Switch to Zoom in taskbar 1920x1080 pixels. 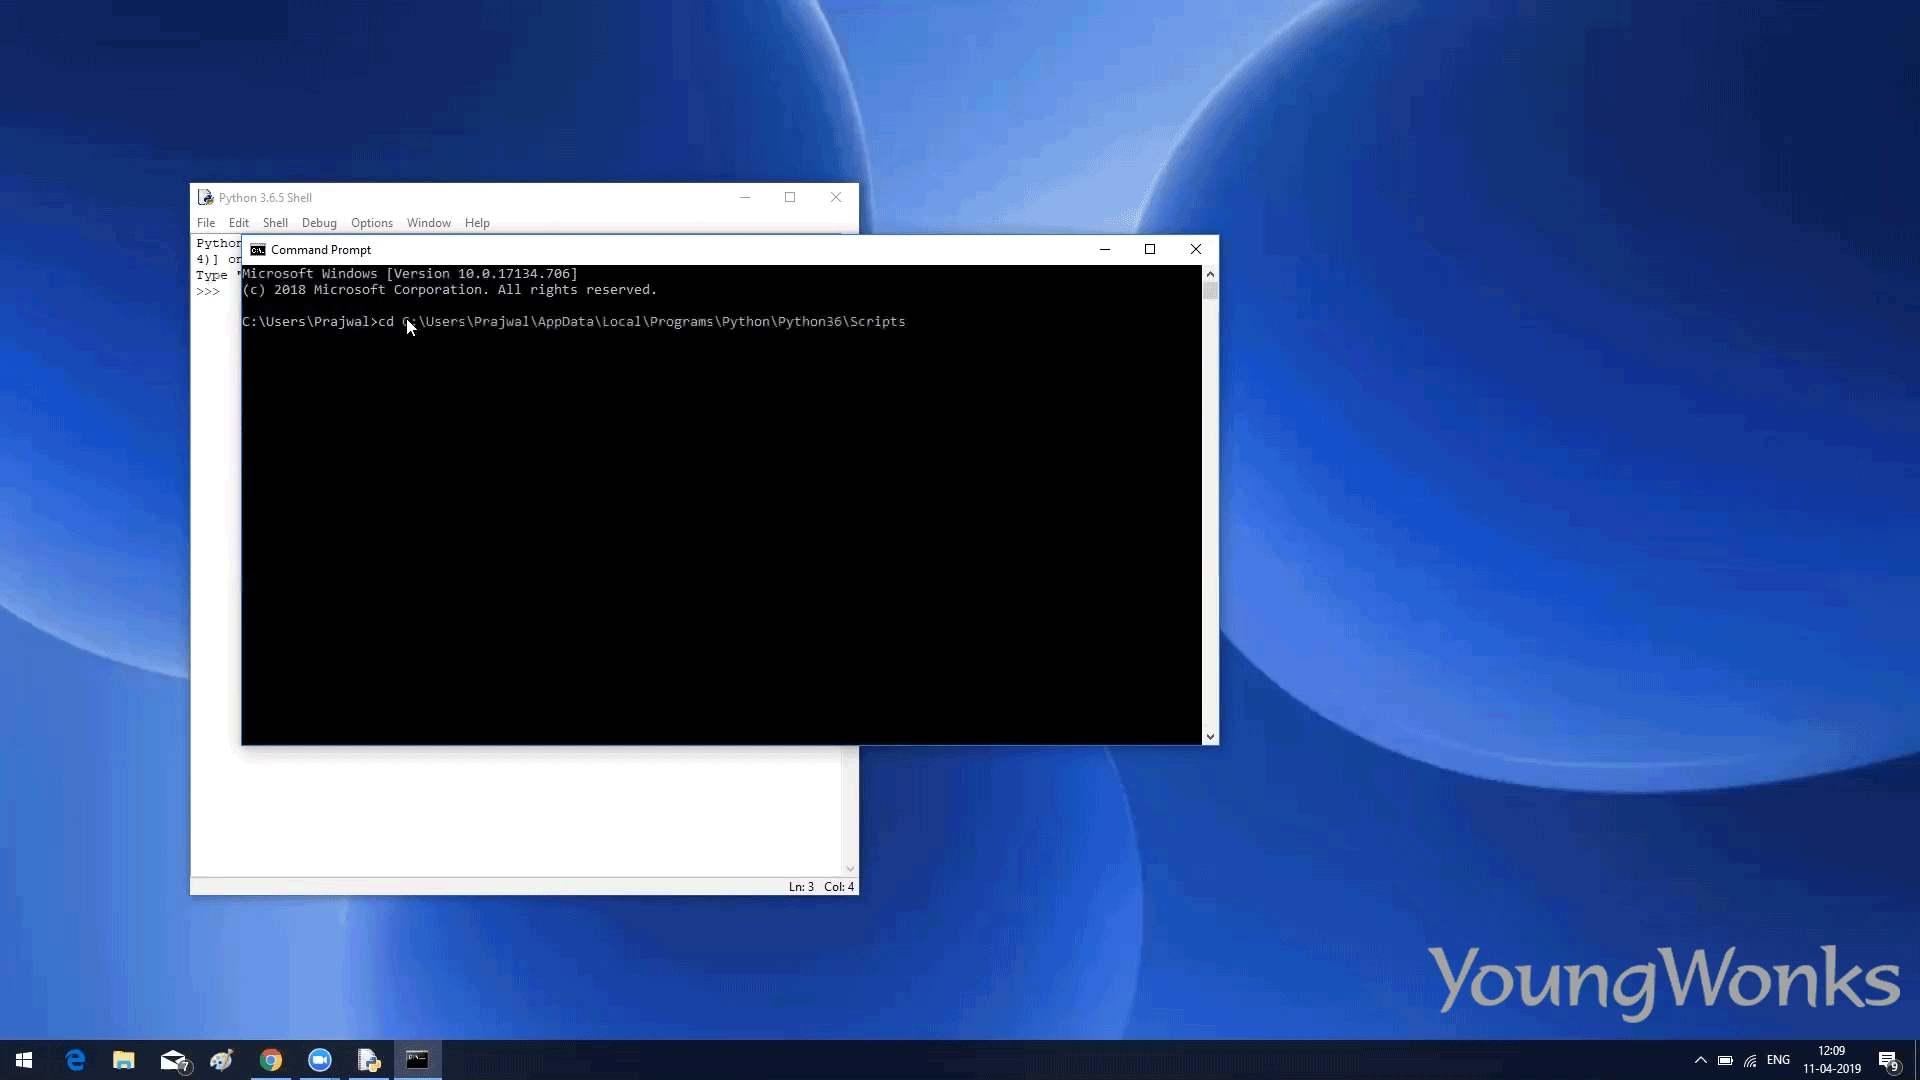point(320,1060)
